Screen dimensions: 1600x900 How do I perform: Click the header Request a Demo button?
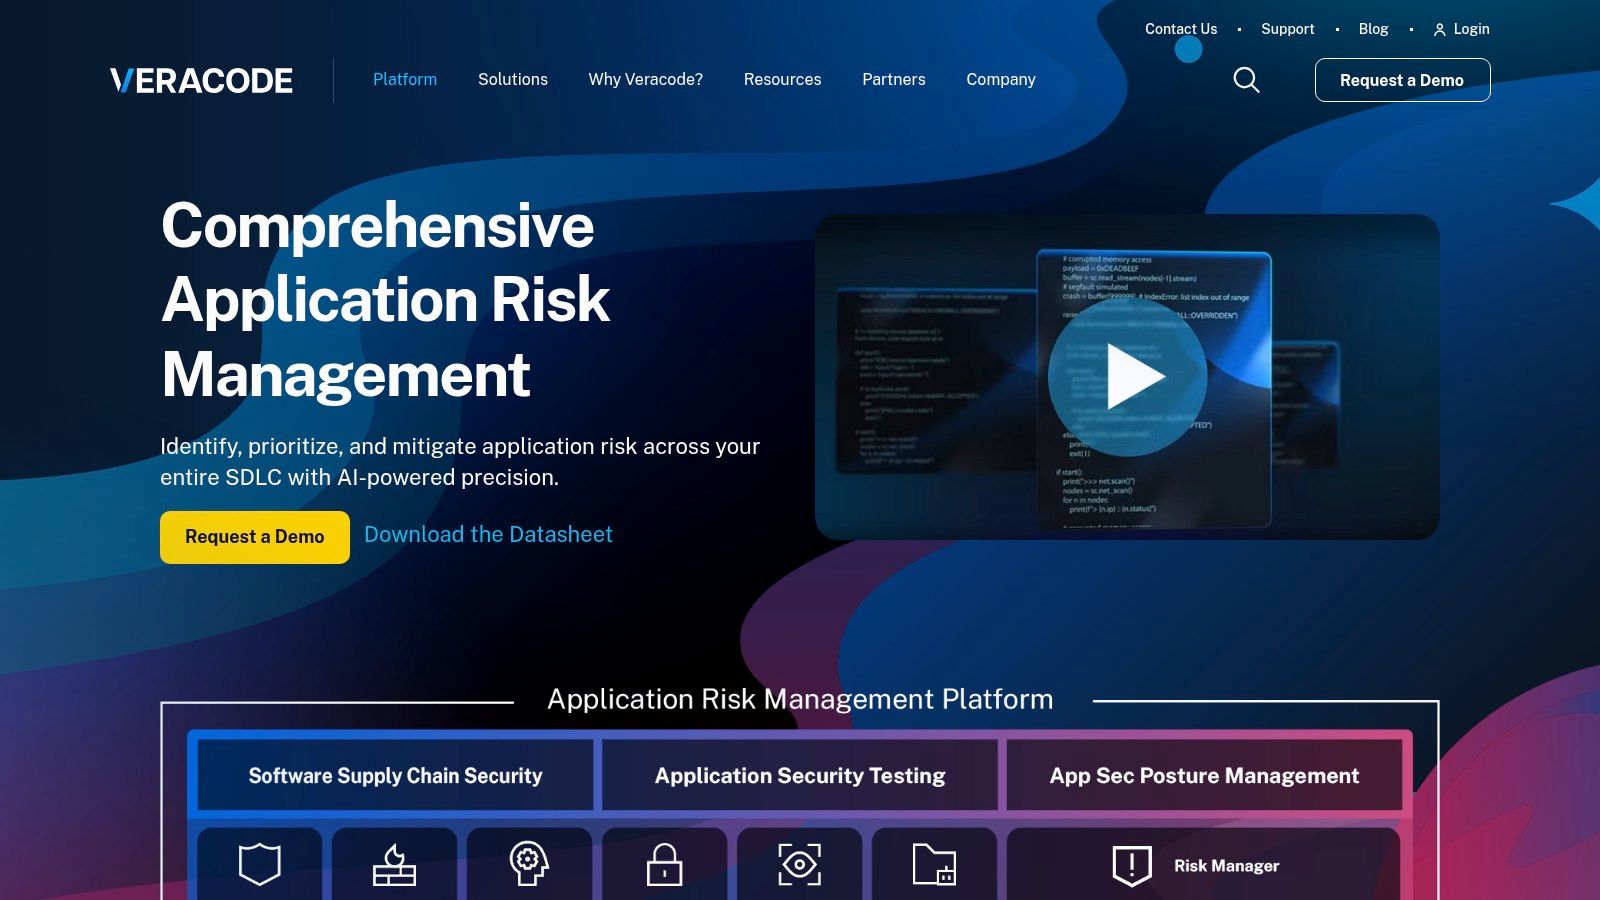(1402, 80)
